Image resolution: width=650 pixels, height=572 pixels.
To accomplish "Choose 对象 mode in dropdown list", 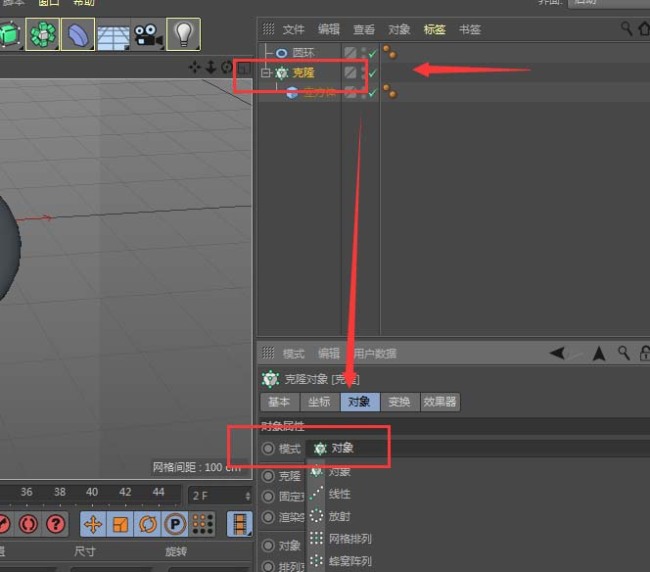I will 340,472.
